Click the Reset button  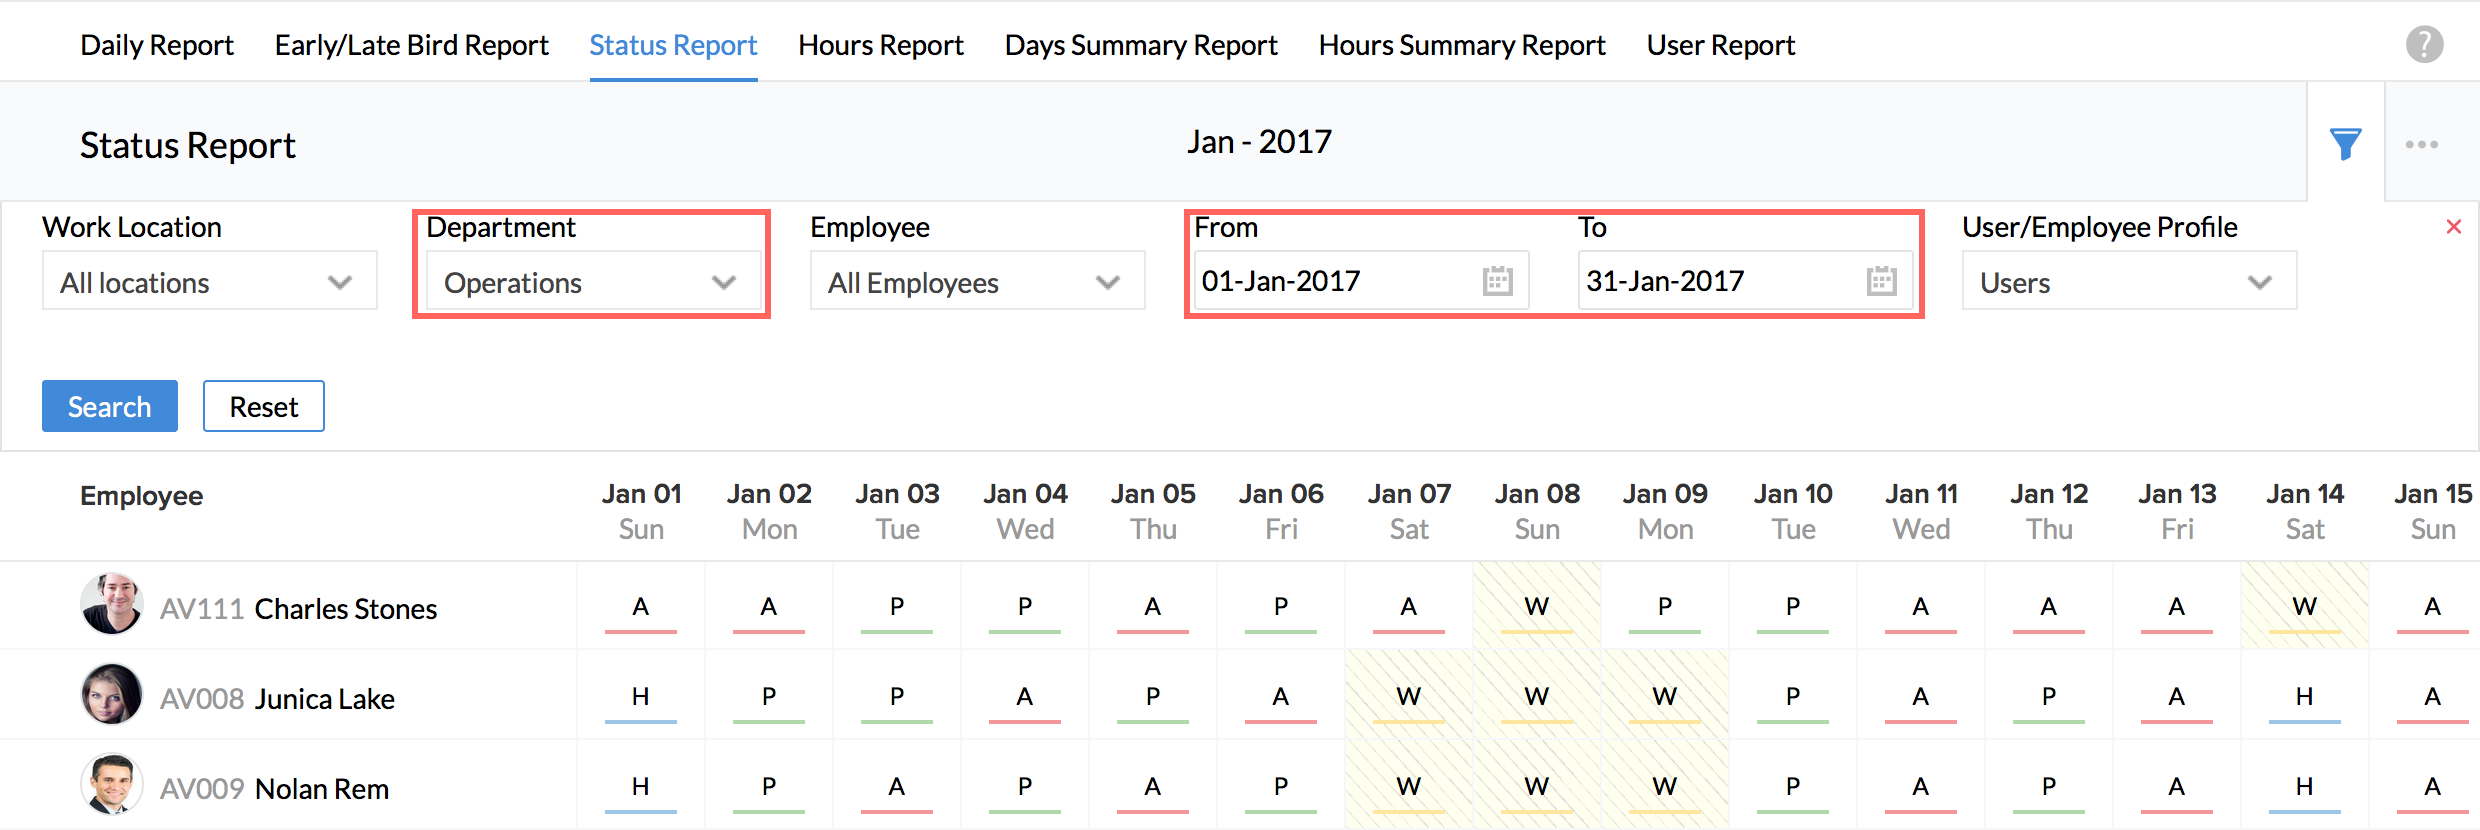point(263,406)
